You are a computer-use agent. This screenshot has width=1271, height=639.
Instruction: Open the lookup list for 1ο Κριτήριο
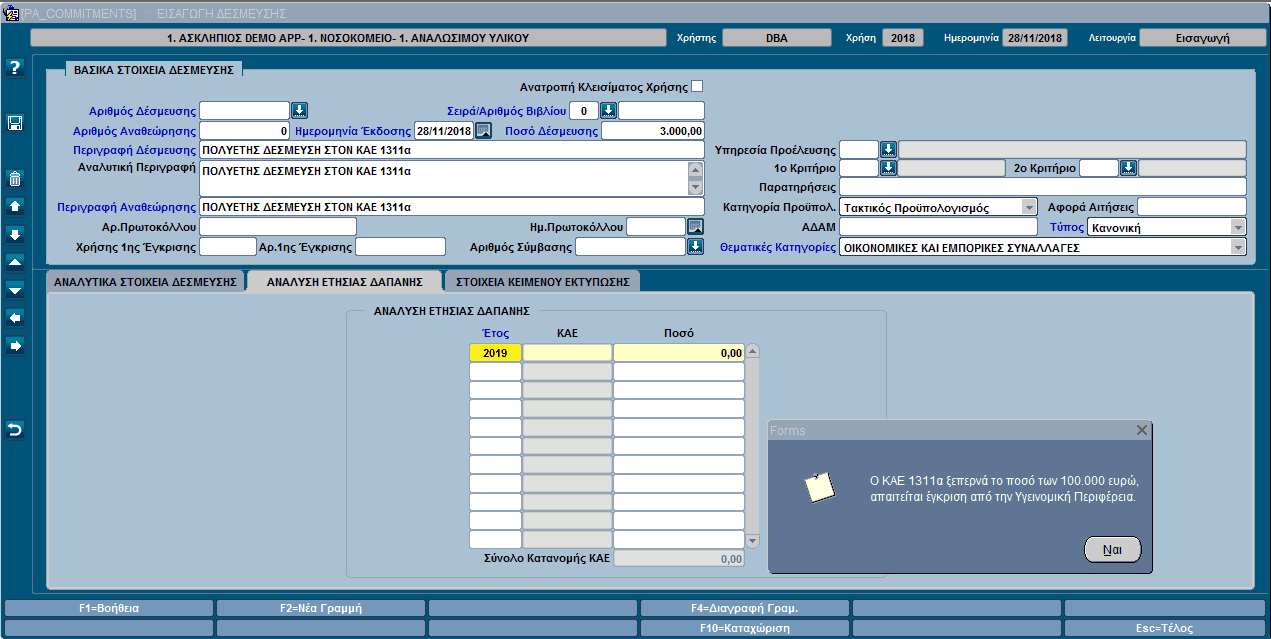[x=888, y=168]
